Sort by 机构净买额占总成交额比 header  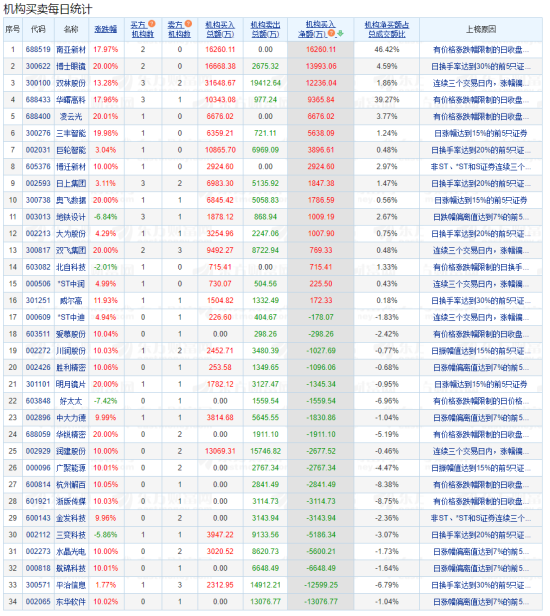(387, 29)
